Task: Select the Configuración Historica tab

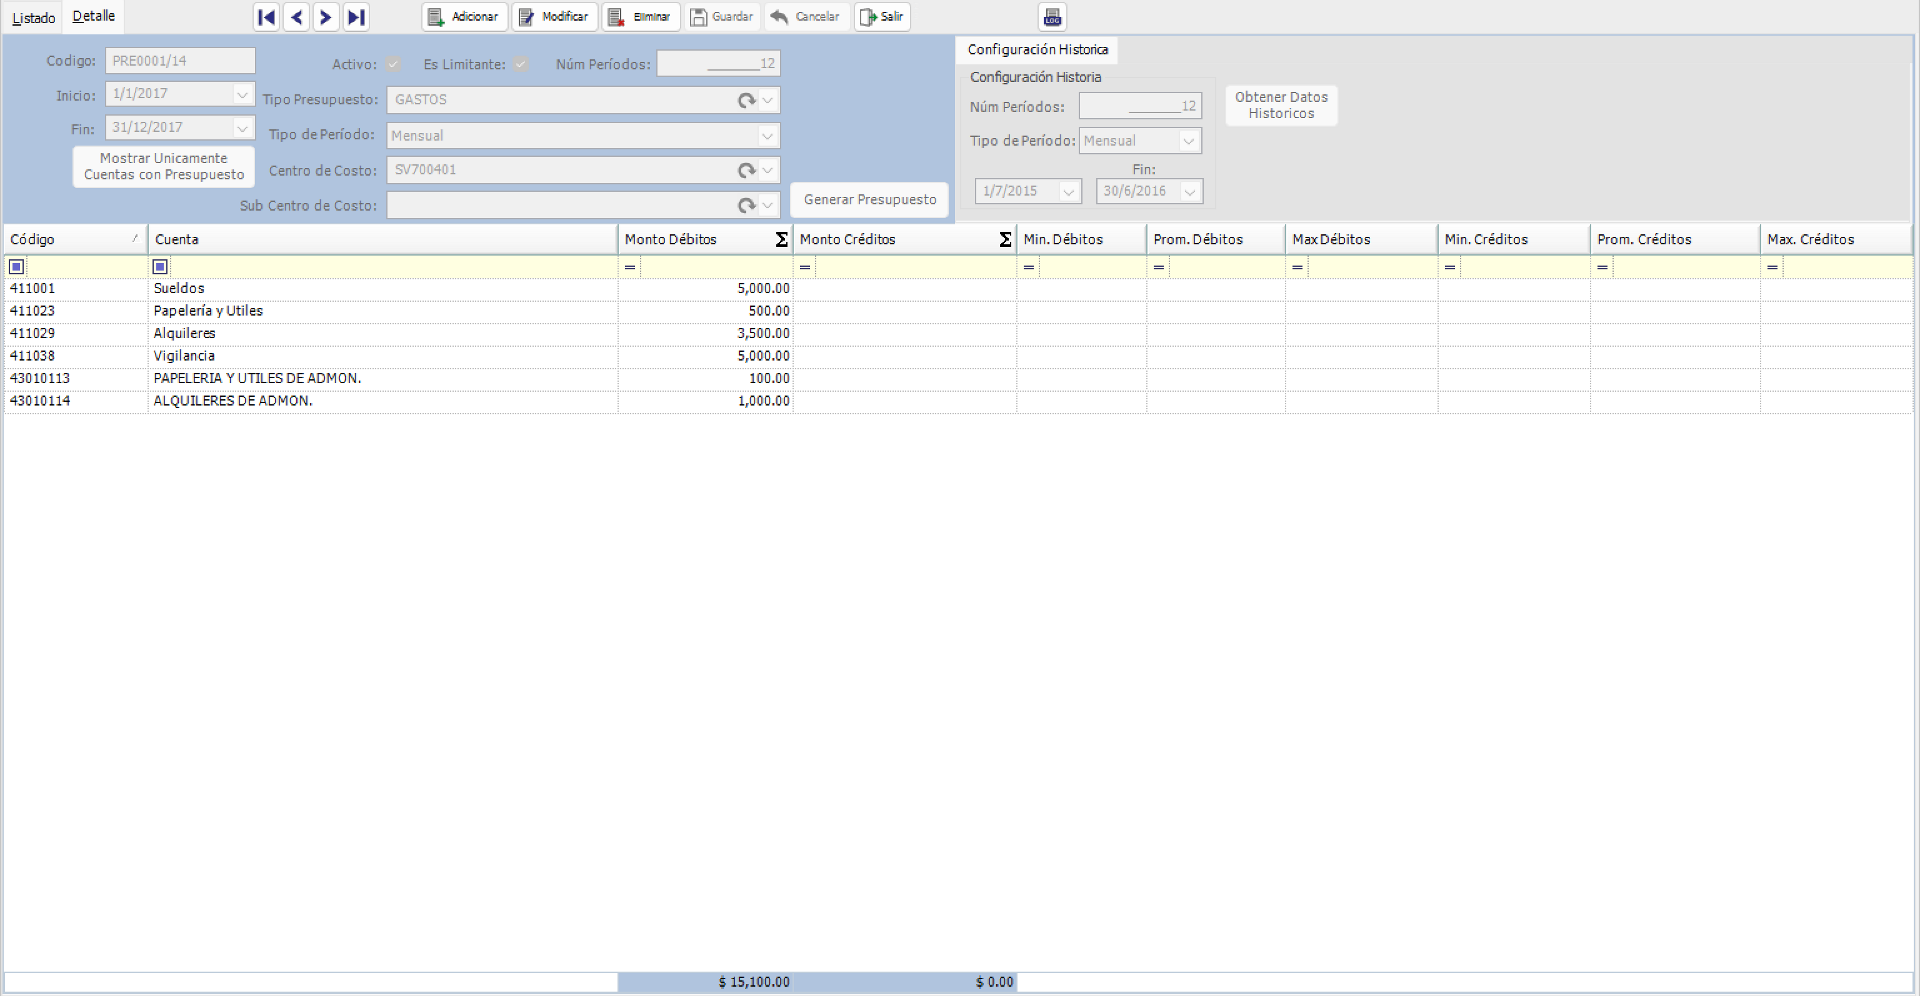Action: (1037, 49)
